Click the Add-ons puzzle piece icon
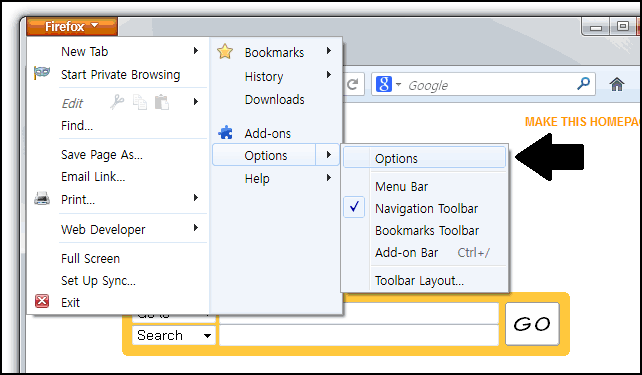 (225, 133)
